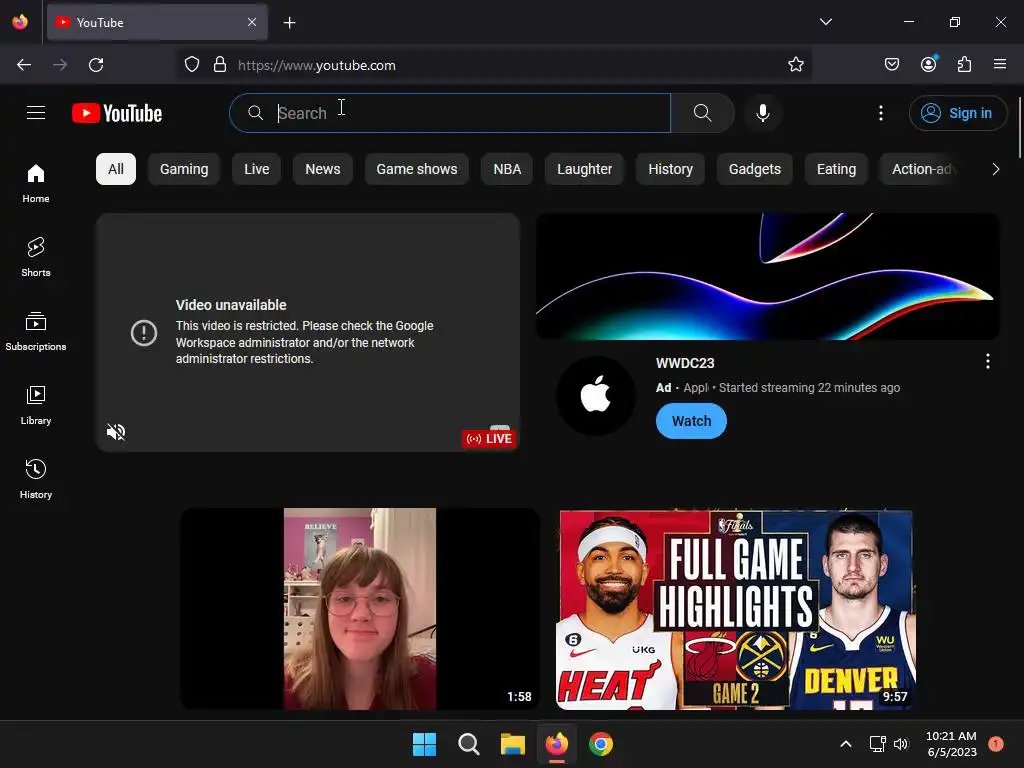The image size is (1024, 768).
Task: Reload the page with refresh icon
Action: point(96,65)
